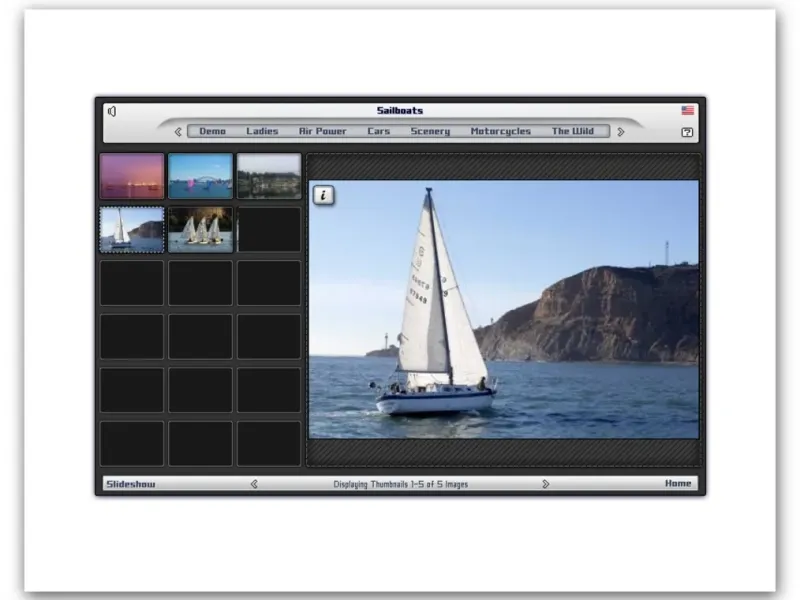Open The Wild gallery tab

(572, 131)
